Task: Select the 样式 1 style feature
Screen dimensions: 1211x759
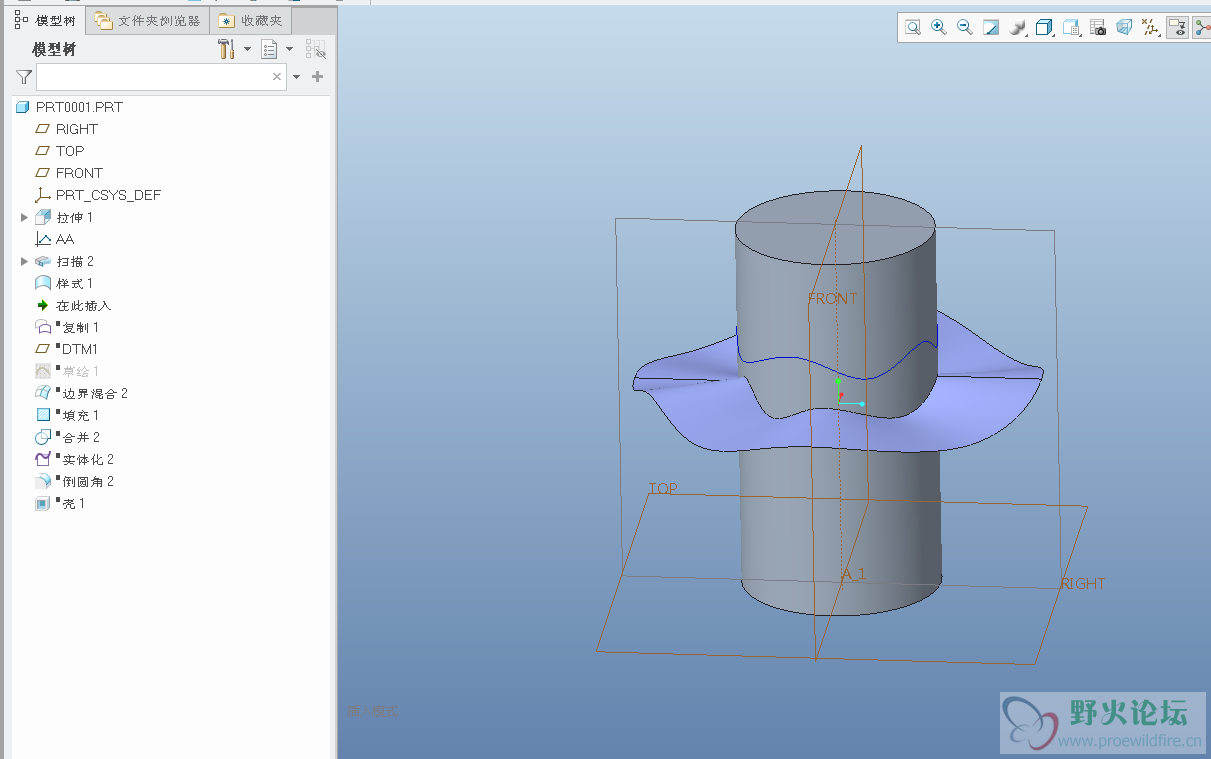Action: 64,283
